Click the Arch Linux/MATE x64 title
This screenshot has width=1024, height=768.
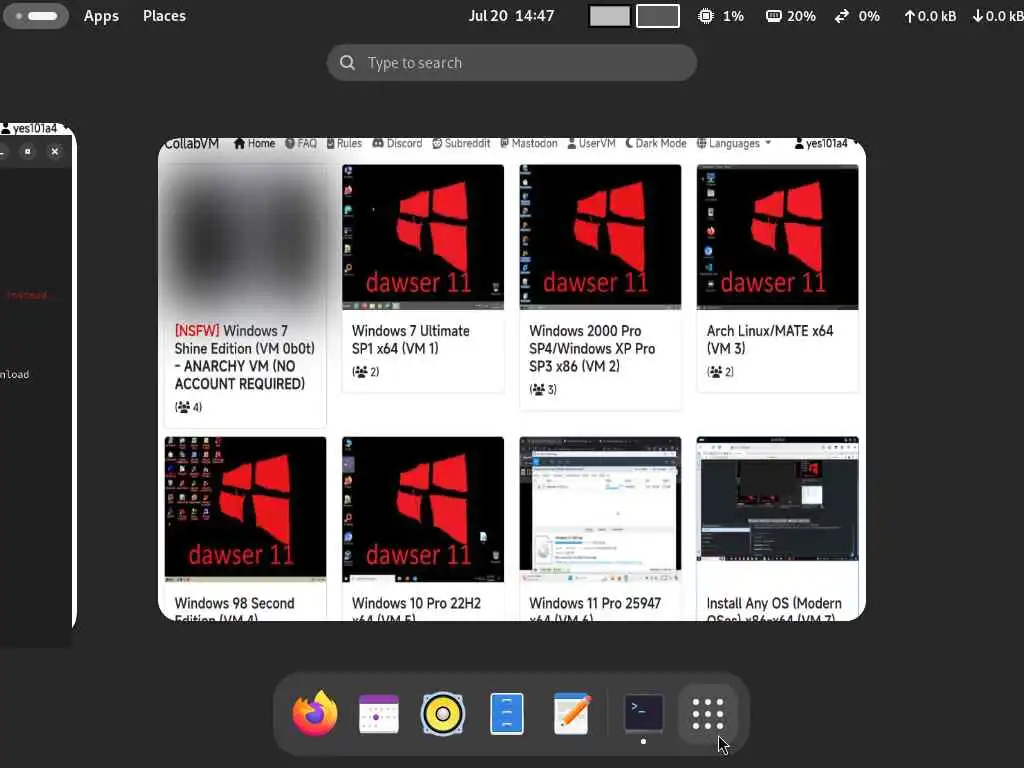(770, 340)
